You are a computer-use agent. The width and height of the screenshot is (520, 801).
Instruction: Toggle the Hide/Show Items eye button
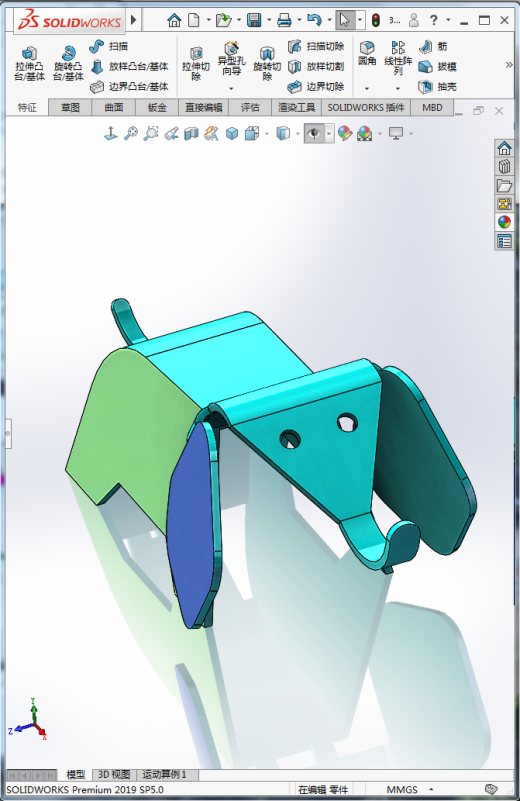(x=314, y=134)
